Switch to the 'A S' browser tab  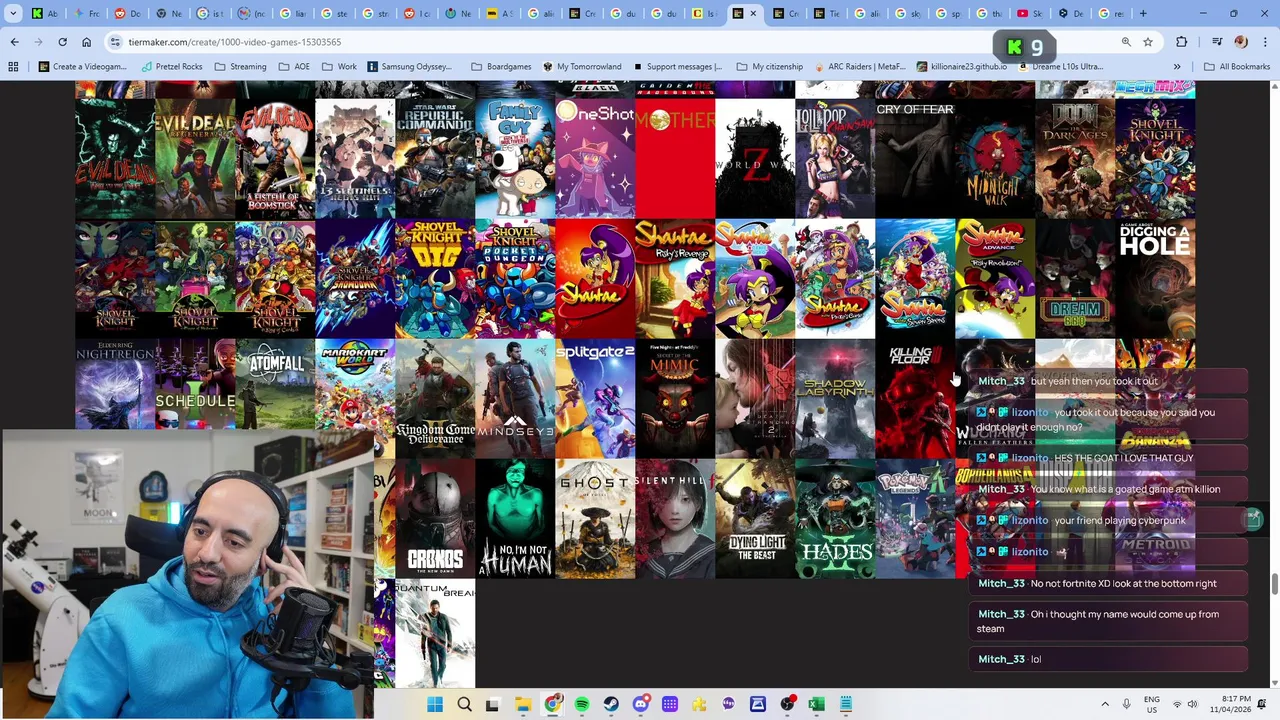pos(499,14)
